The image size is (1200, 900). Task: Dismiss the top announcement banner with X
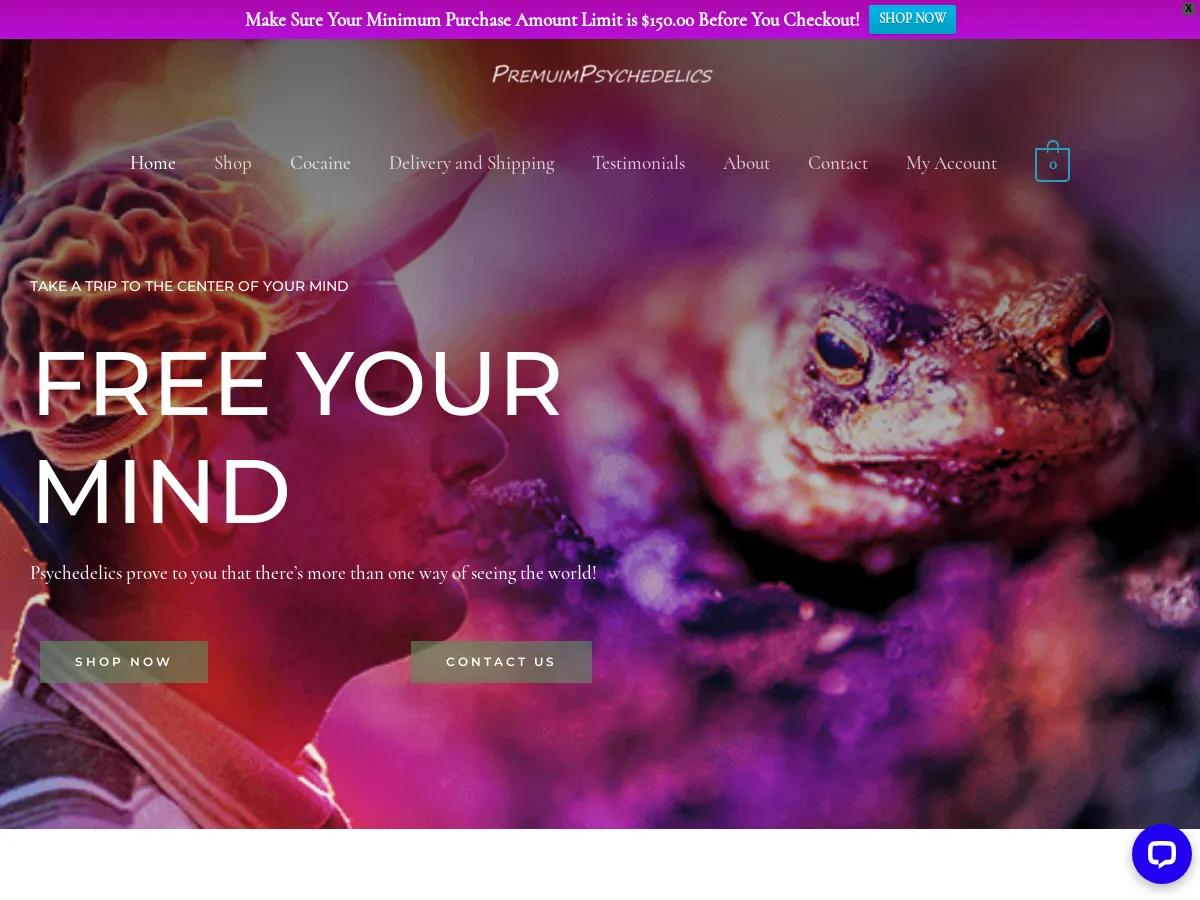[x=1188, y=8]
